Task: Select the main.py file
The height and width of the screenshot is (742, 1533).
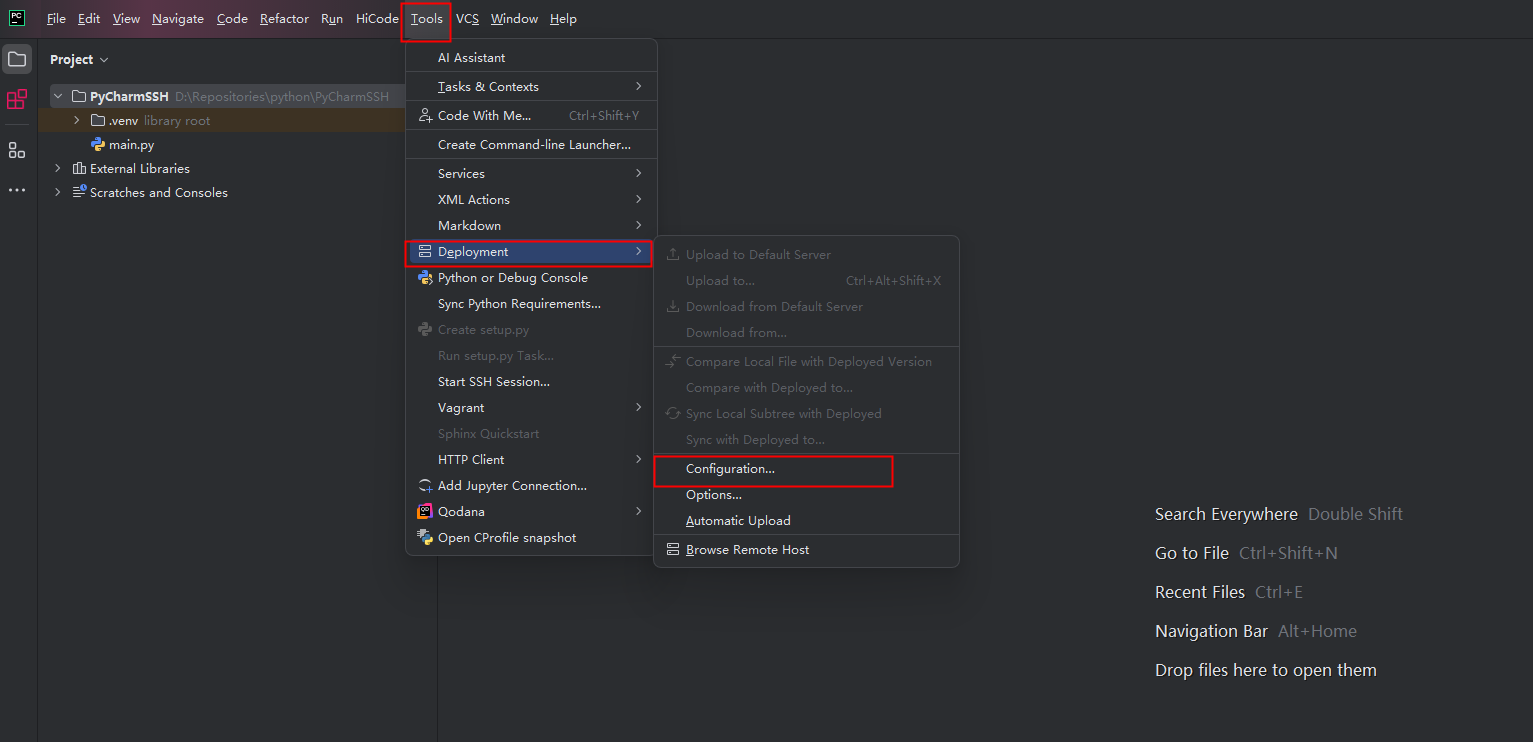Action: tap(131, 144)
